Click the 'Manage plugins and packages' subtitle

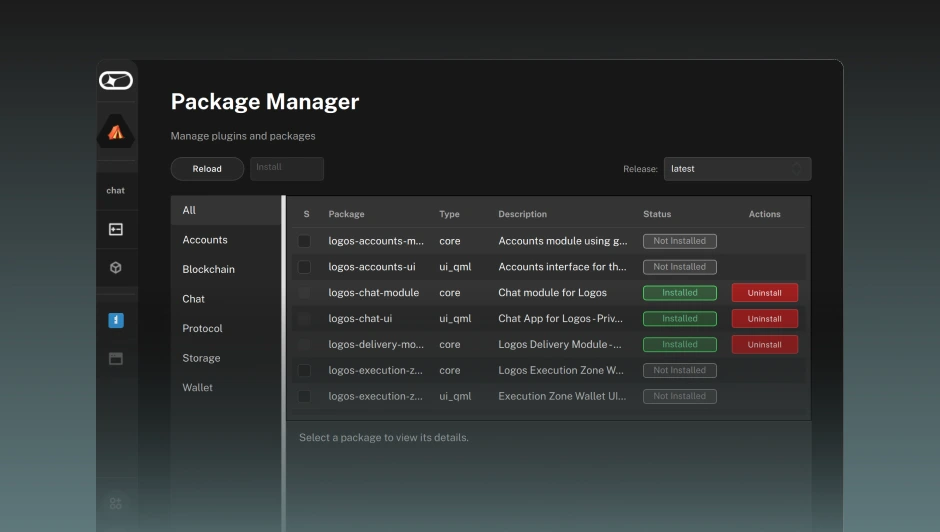tap(243, 136)
